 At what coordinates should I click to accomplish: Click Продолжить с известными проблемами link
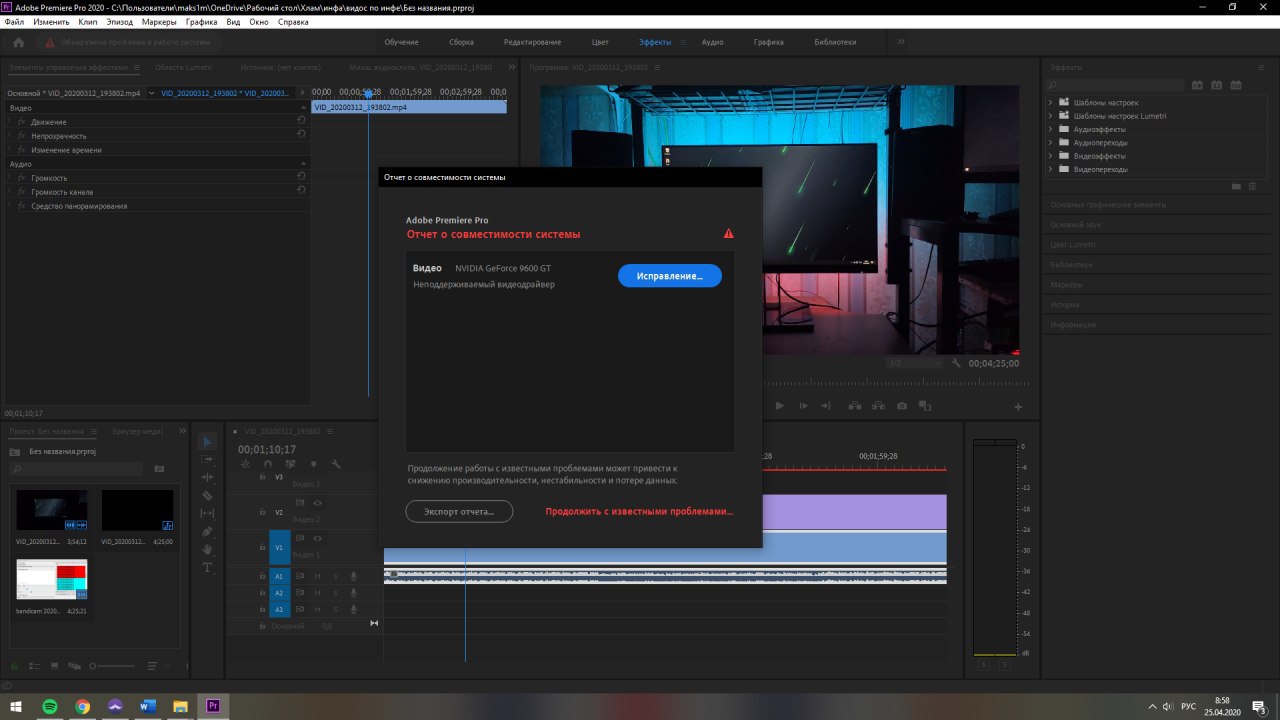click(639, 511)
